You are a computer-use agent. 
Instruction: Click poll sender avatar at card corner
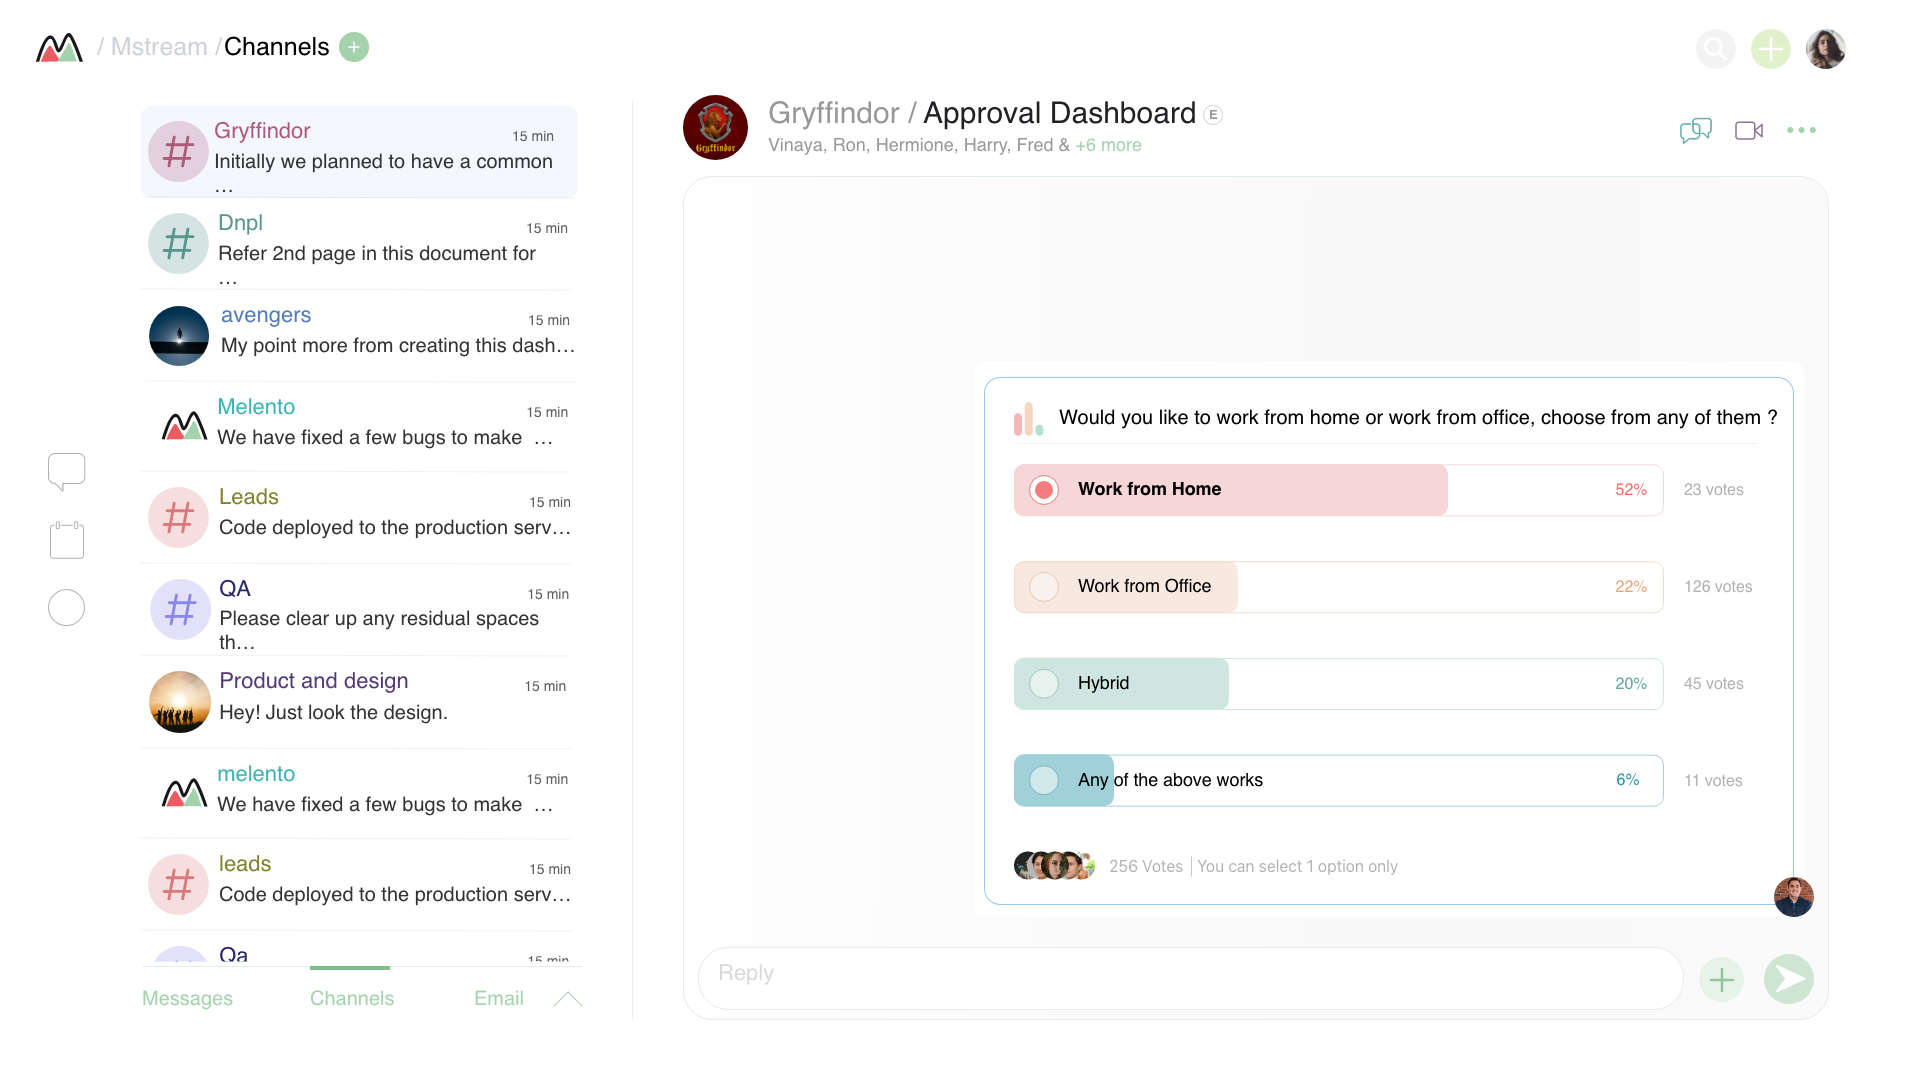click(x=1794, y=897)
